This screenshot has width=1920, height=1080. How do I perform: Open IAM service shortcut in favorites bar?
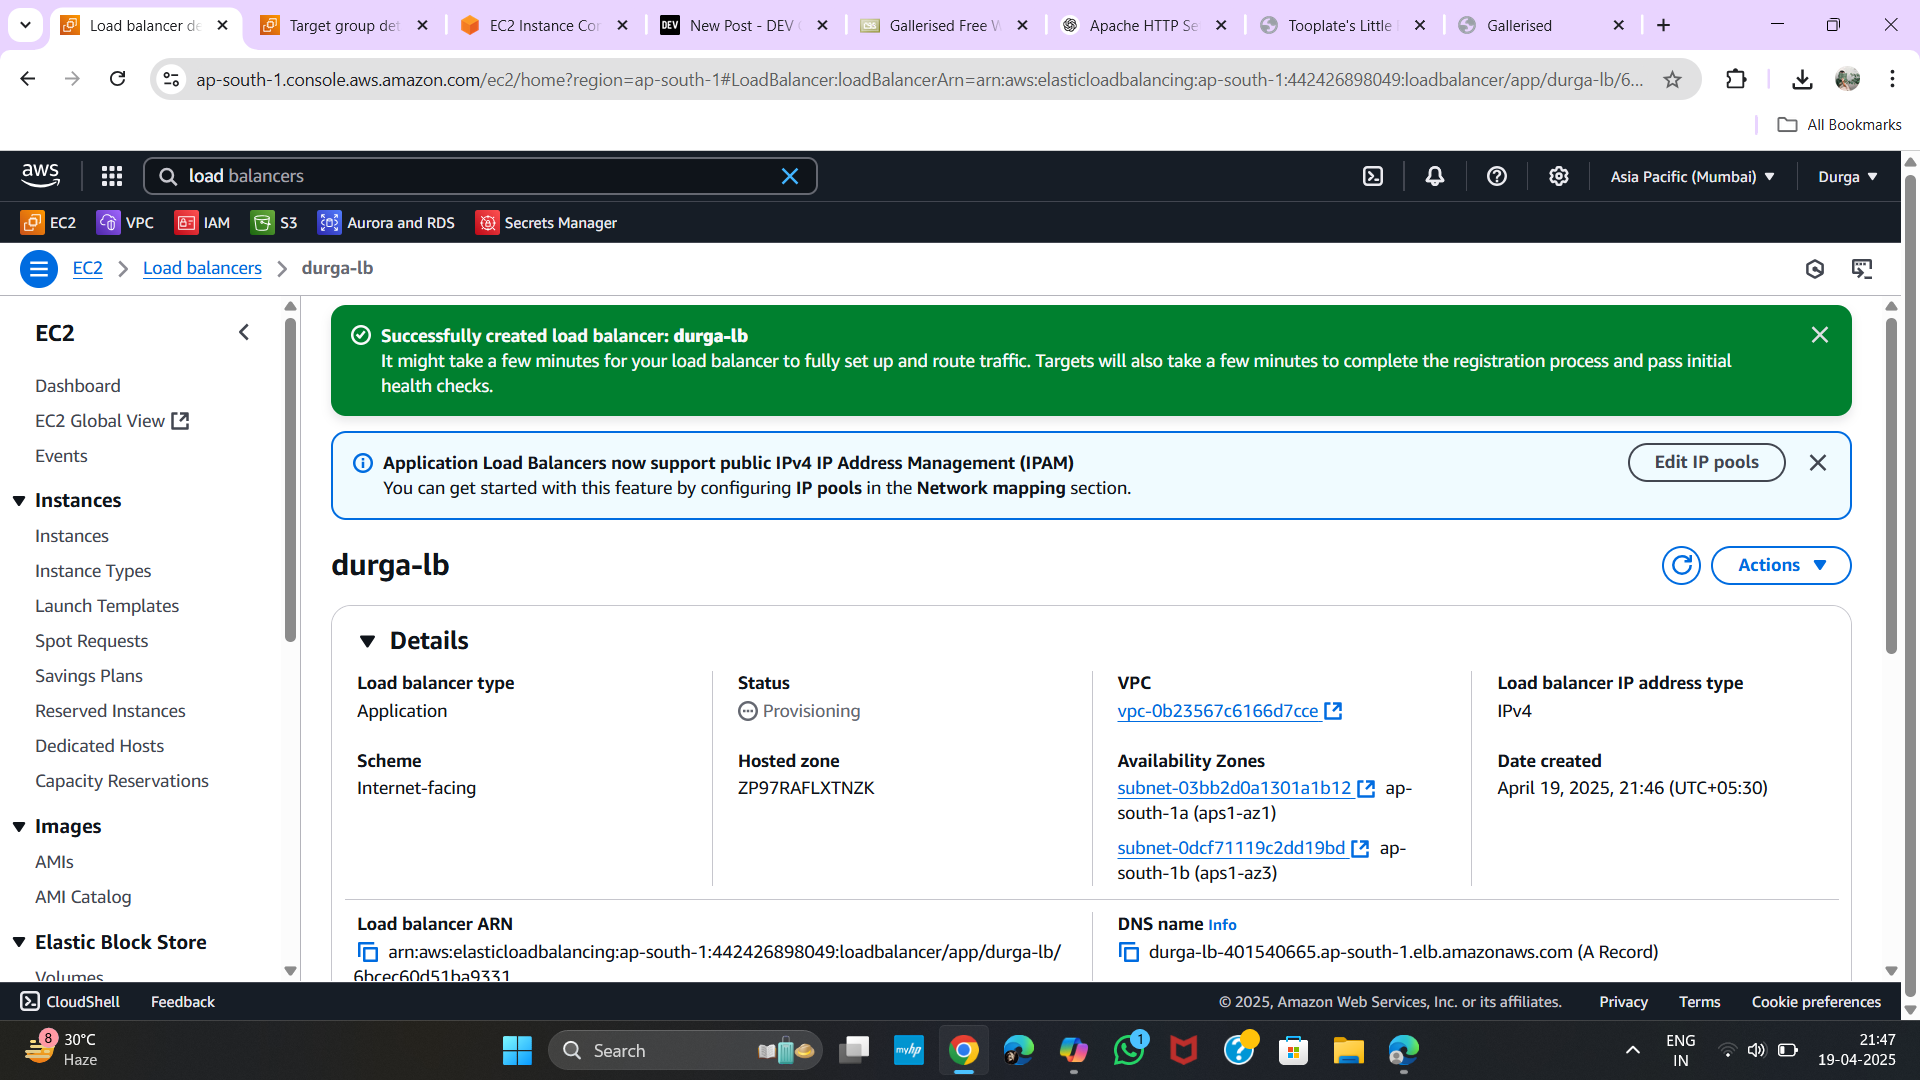[202, 223]
